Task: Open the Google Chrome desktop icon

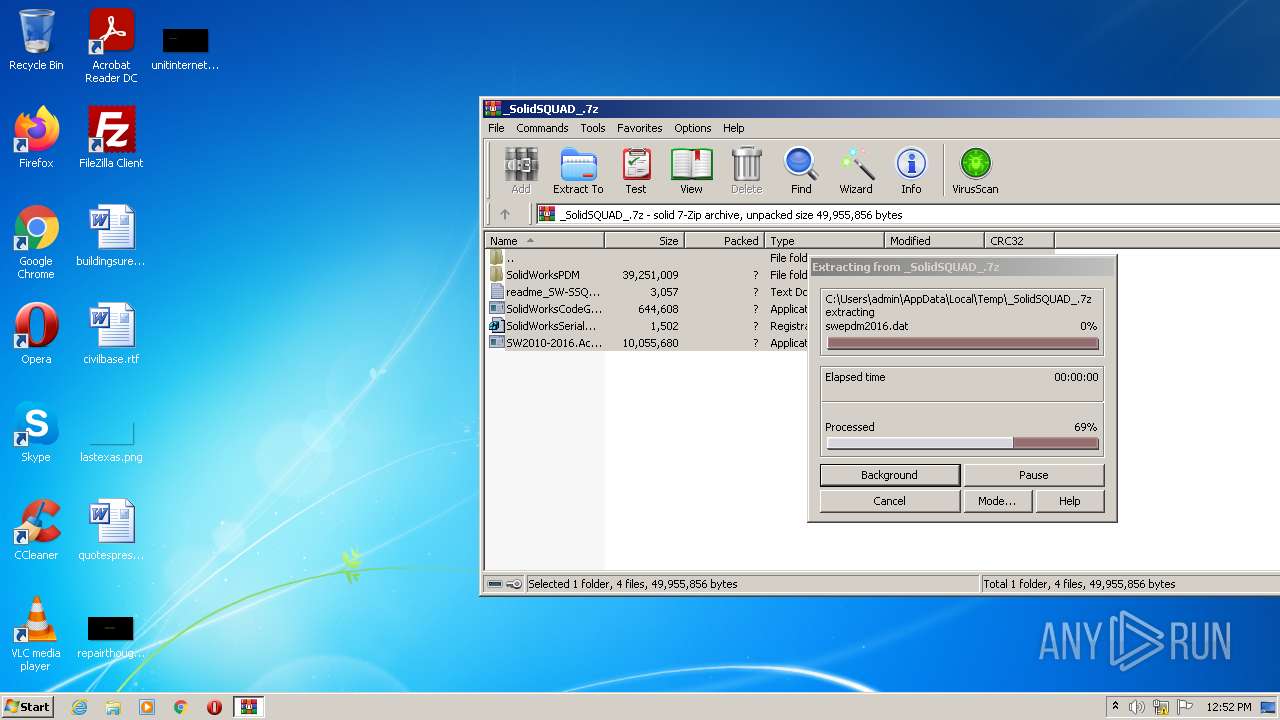Action: coord(36,242)
